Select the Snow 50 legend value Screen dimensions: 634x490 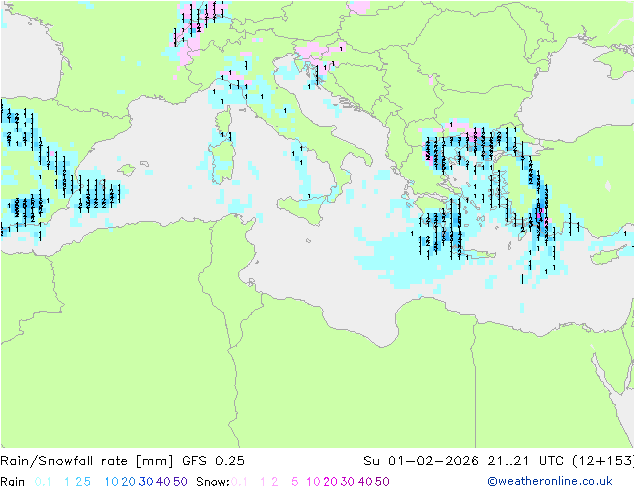tap(383, 482)
